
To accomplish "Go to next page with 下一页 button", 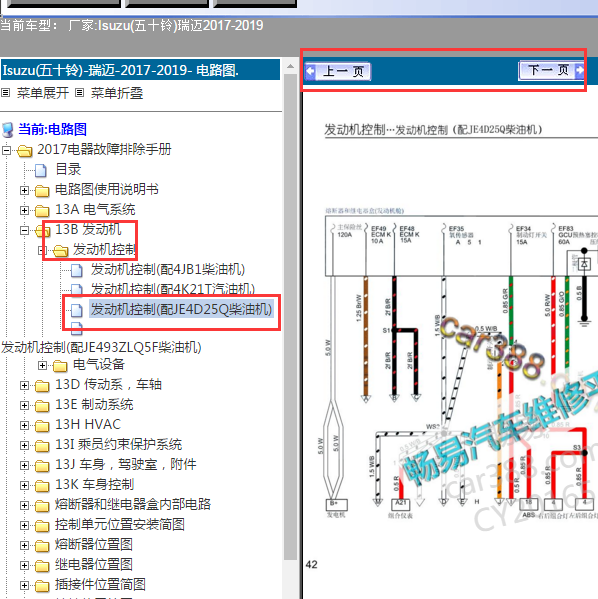I will 551,70.
